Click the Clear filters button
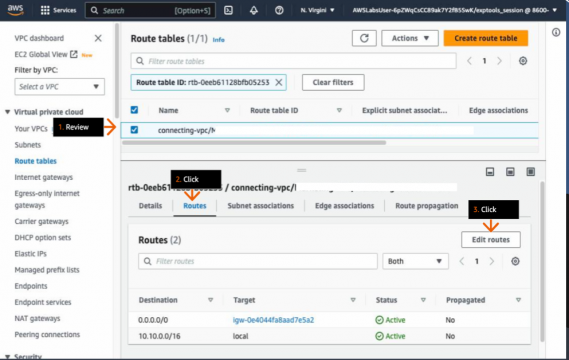Image resolution: width=569 pixels, height=360 pixels. (x=333, y=82)
